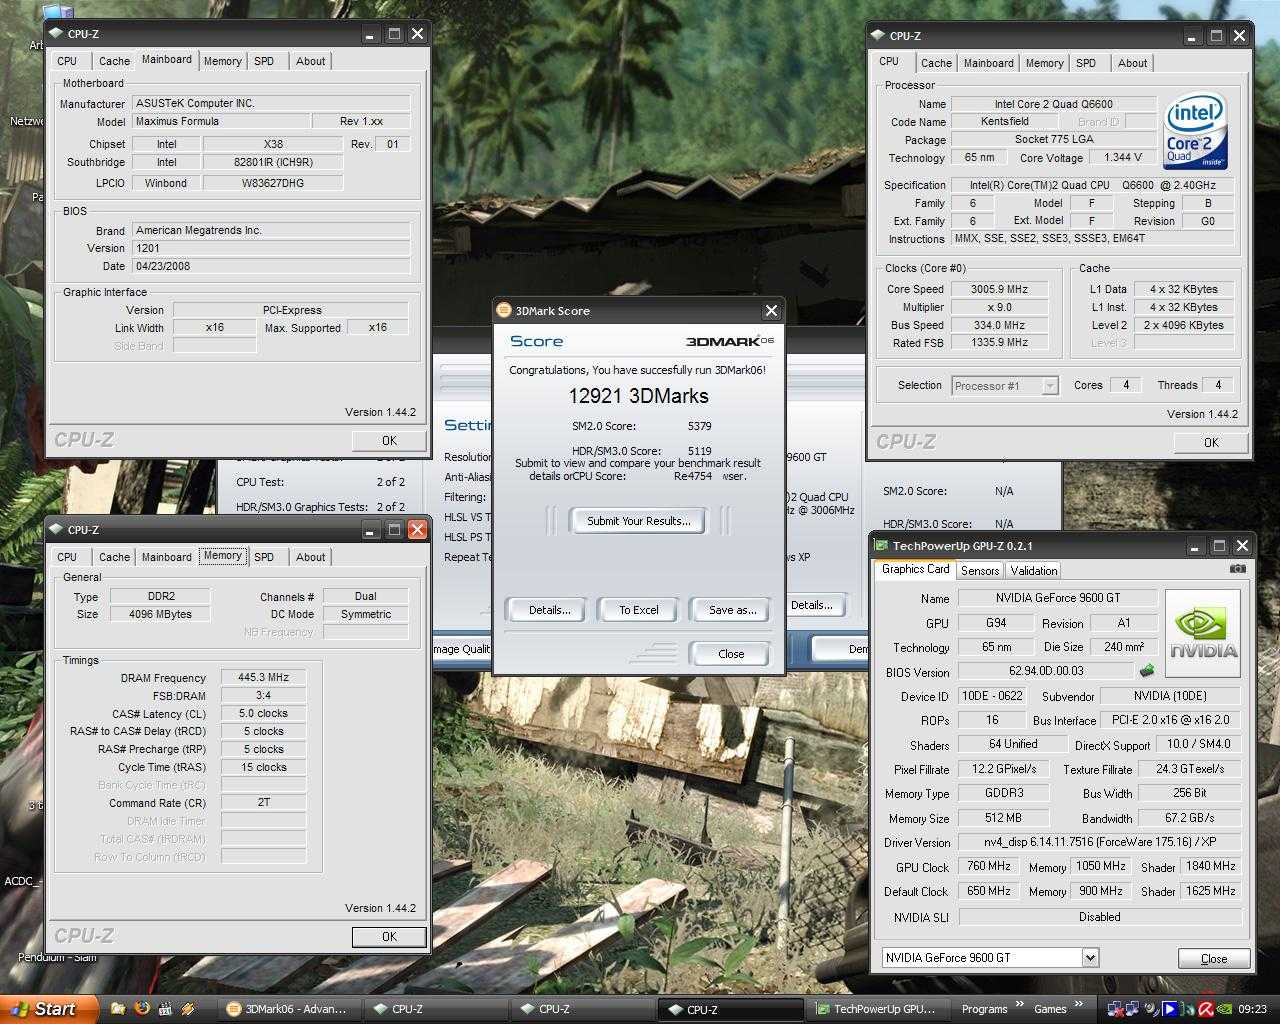The width and height of the screenshot is (1280, 1024).
Task: Click the blue play button tray icon
Action: pos(1169,1009)
